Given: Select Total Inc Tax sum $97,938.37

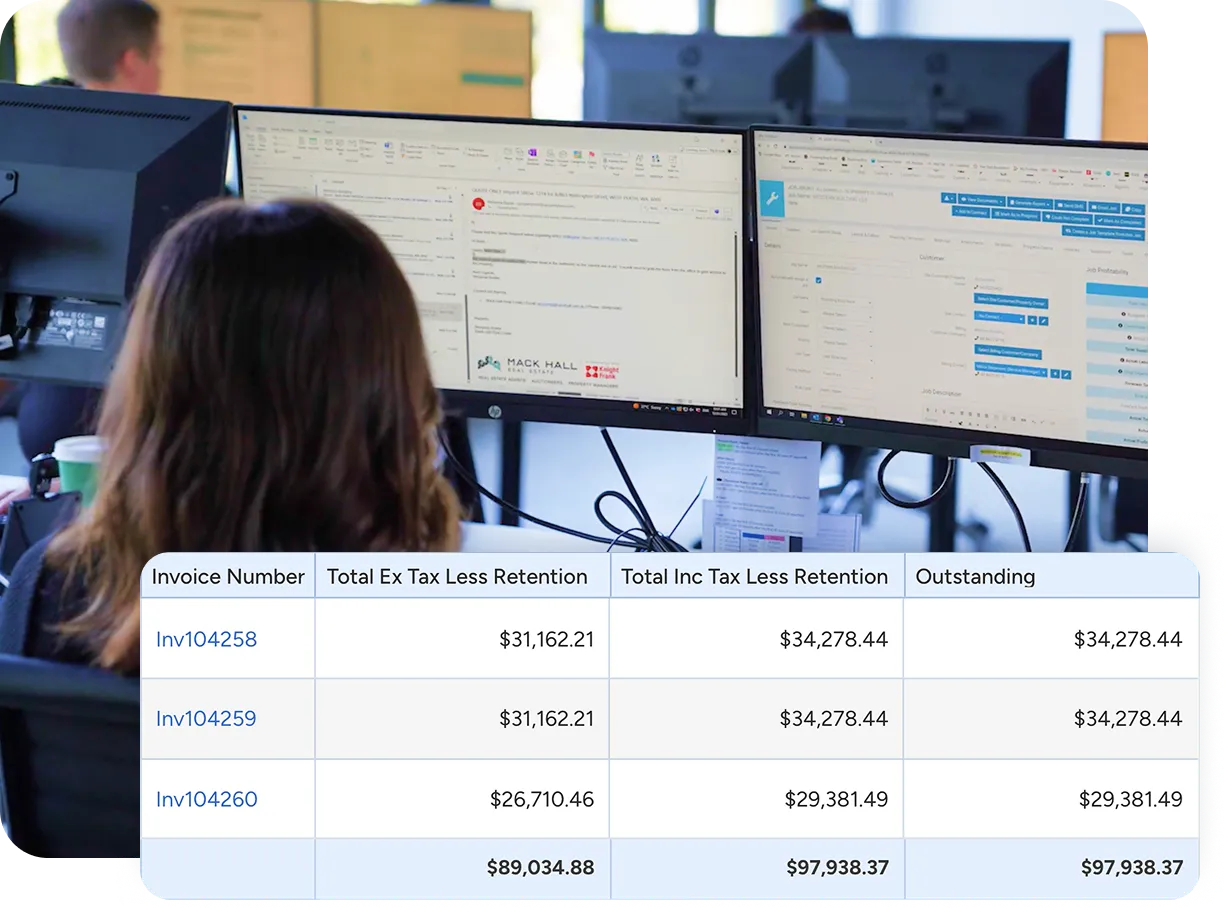Looking at the screenshot, I should 837,868.
